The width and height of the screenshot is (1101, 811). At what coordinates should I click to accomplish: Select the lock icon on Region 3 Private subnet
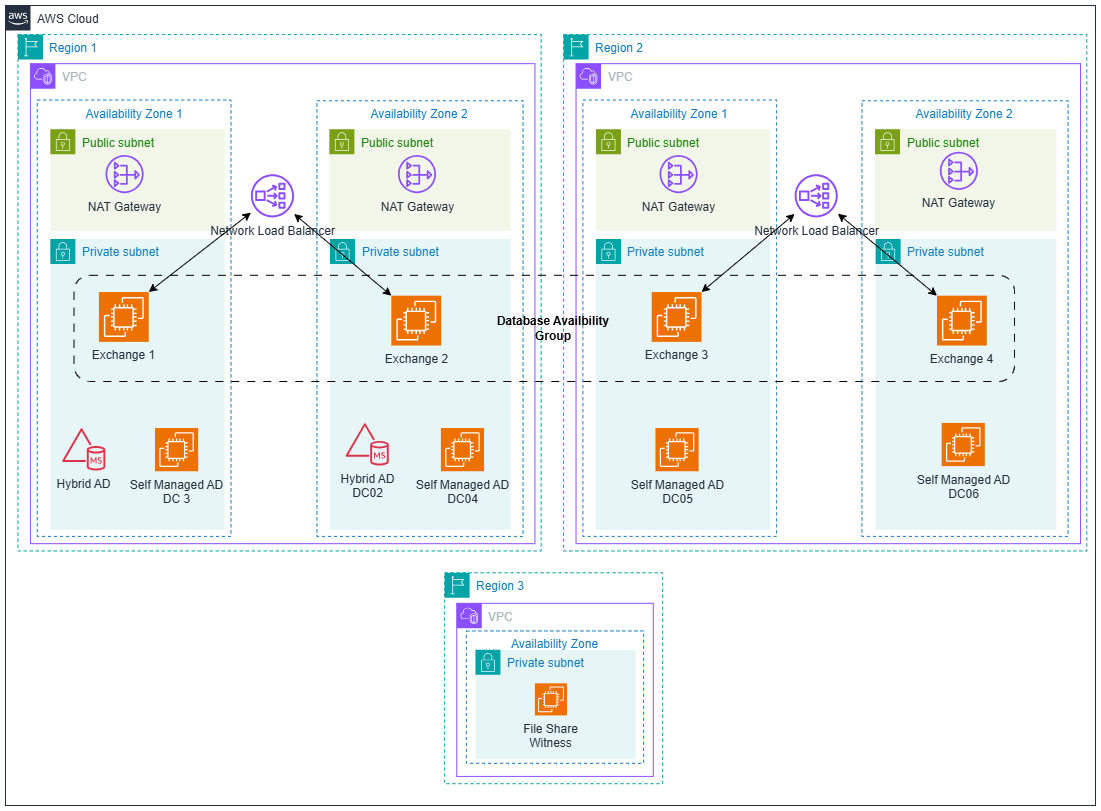(x=487, y=662)
